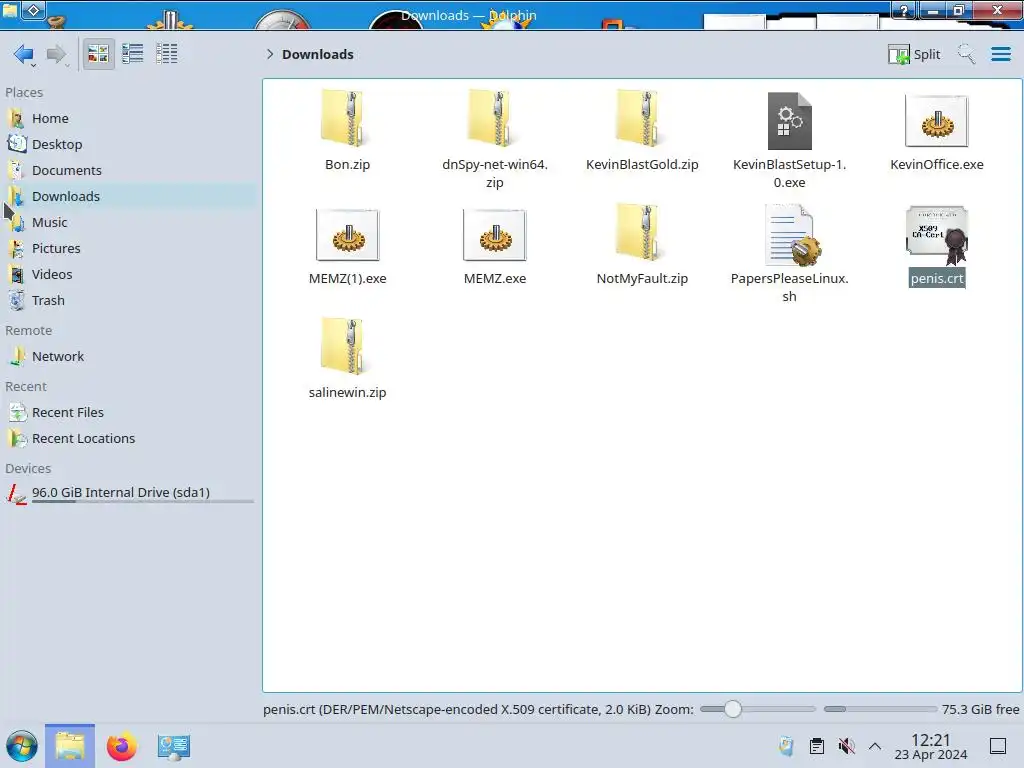Switch to Icons view mode
Viewport: 1024px width, 768px height.
click(98, 54)
